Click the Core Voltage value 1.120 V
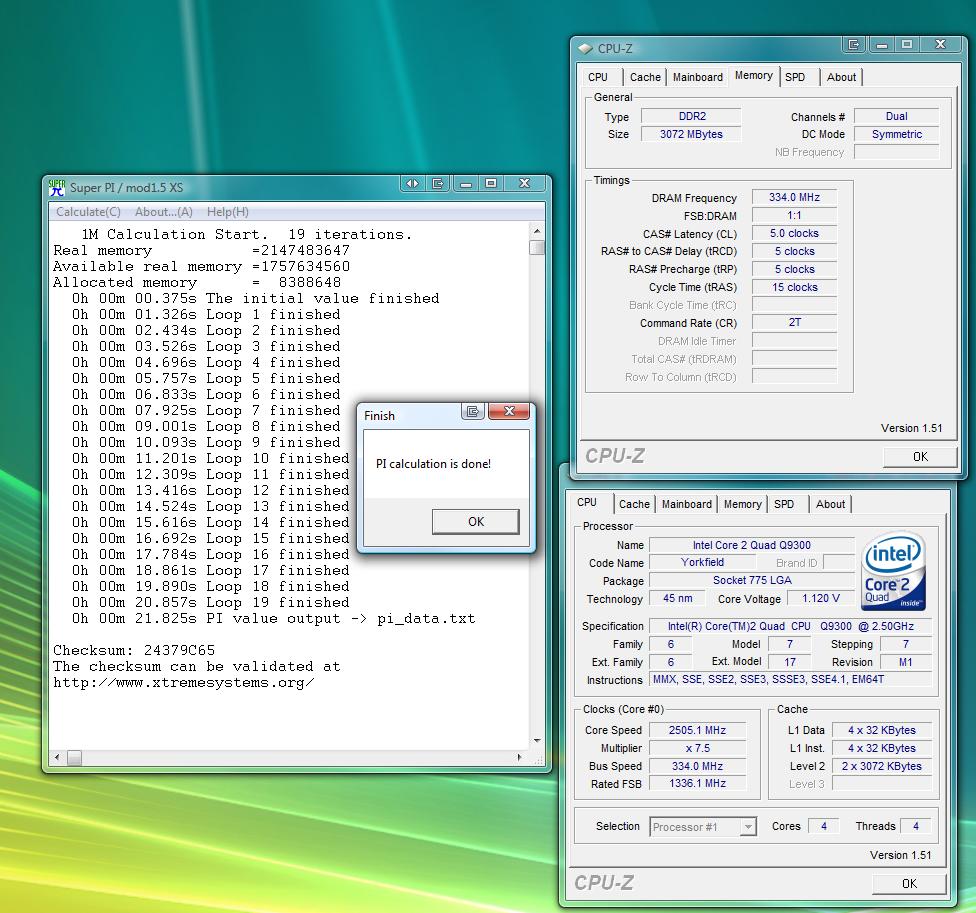This screenshot has width=976, height=913. tap(820, 598)
